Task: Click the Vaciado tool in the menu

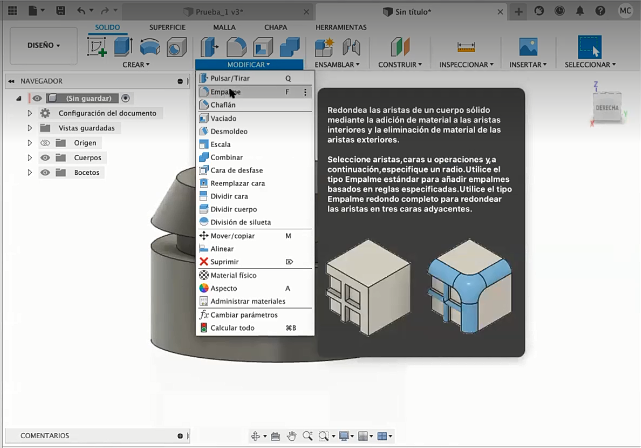Action: click(223, 118)
